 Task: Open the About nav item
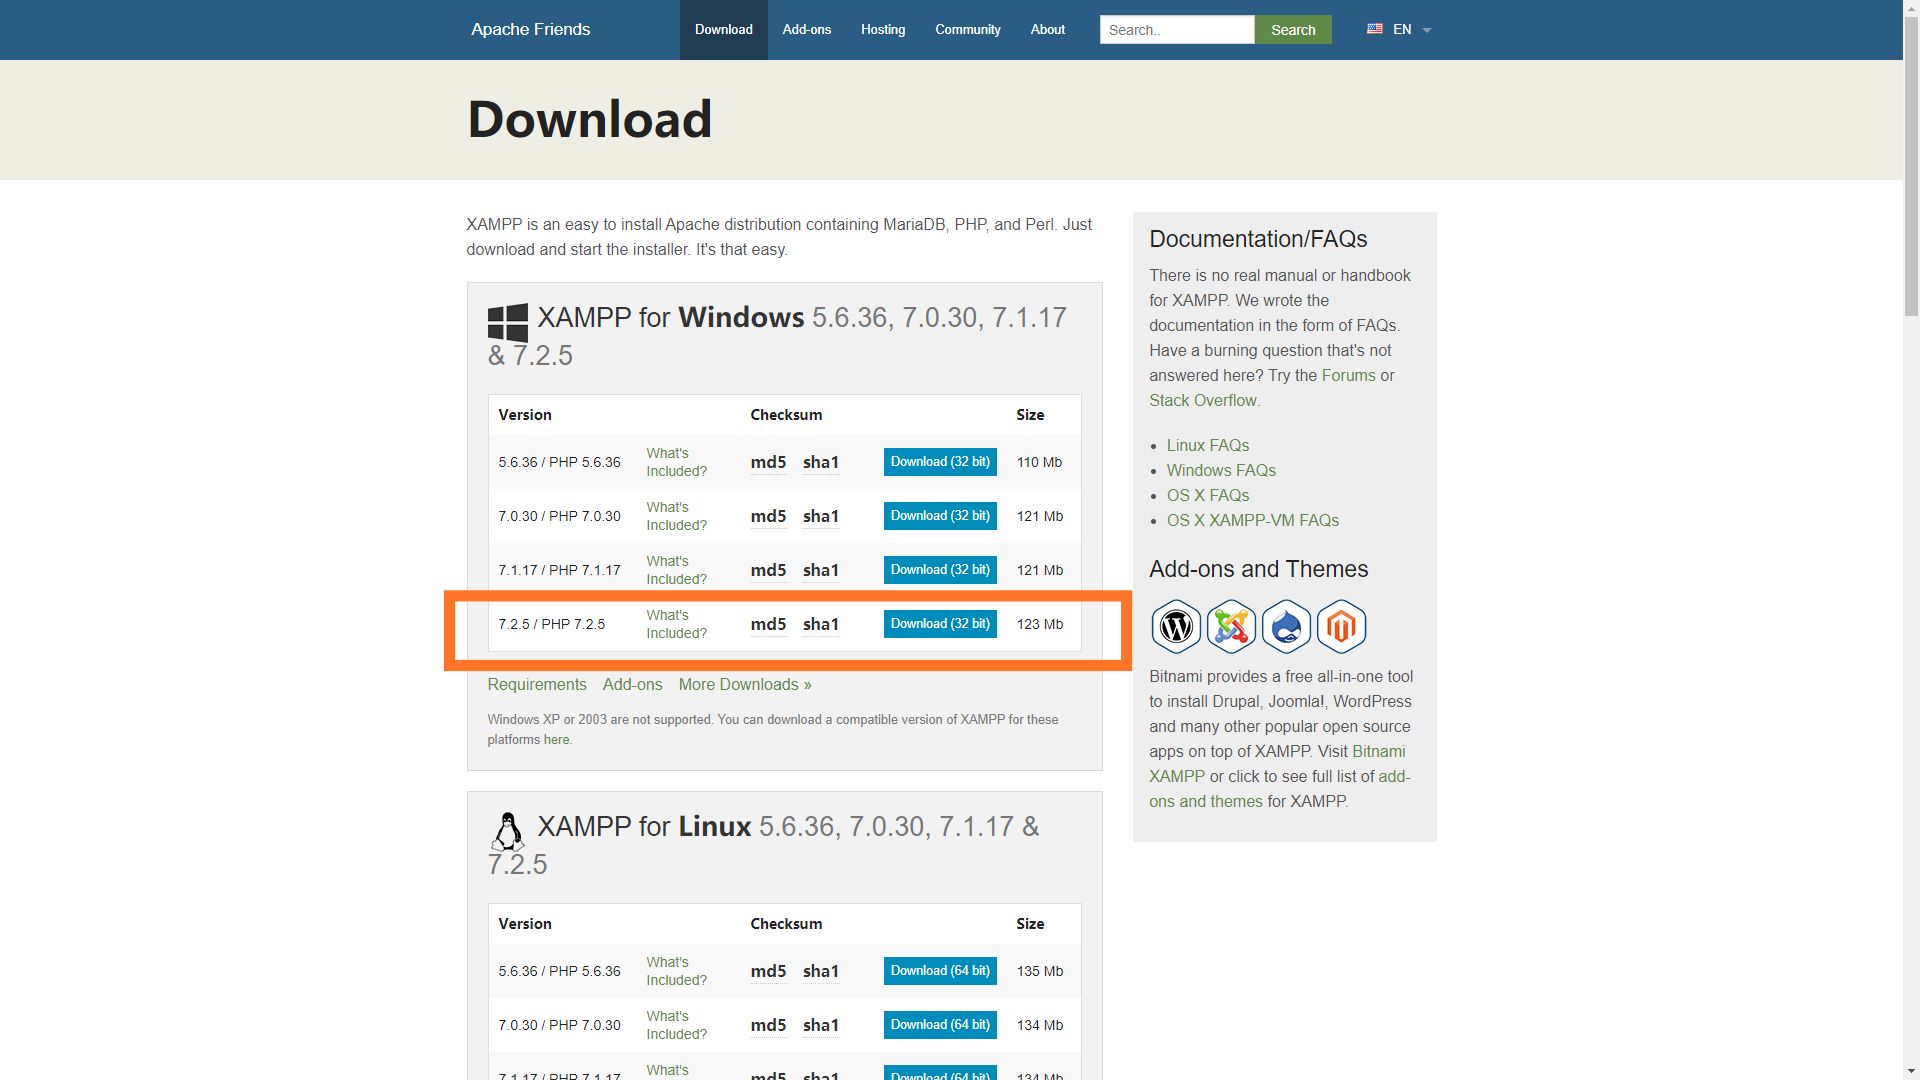tap(1048, 30)
